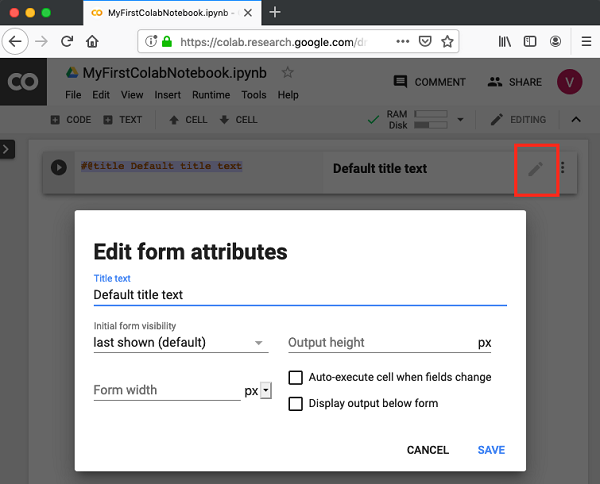The height and width of the screenshot is (484, 600).
Task: Click the pencil edit form icon
Action: [x=536, y=169]
